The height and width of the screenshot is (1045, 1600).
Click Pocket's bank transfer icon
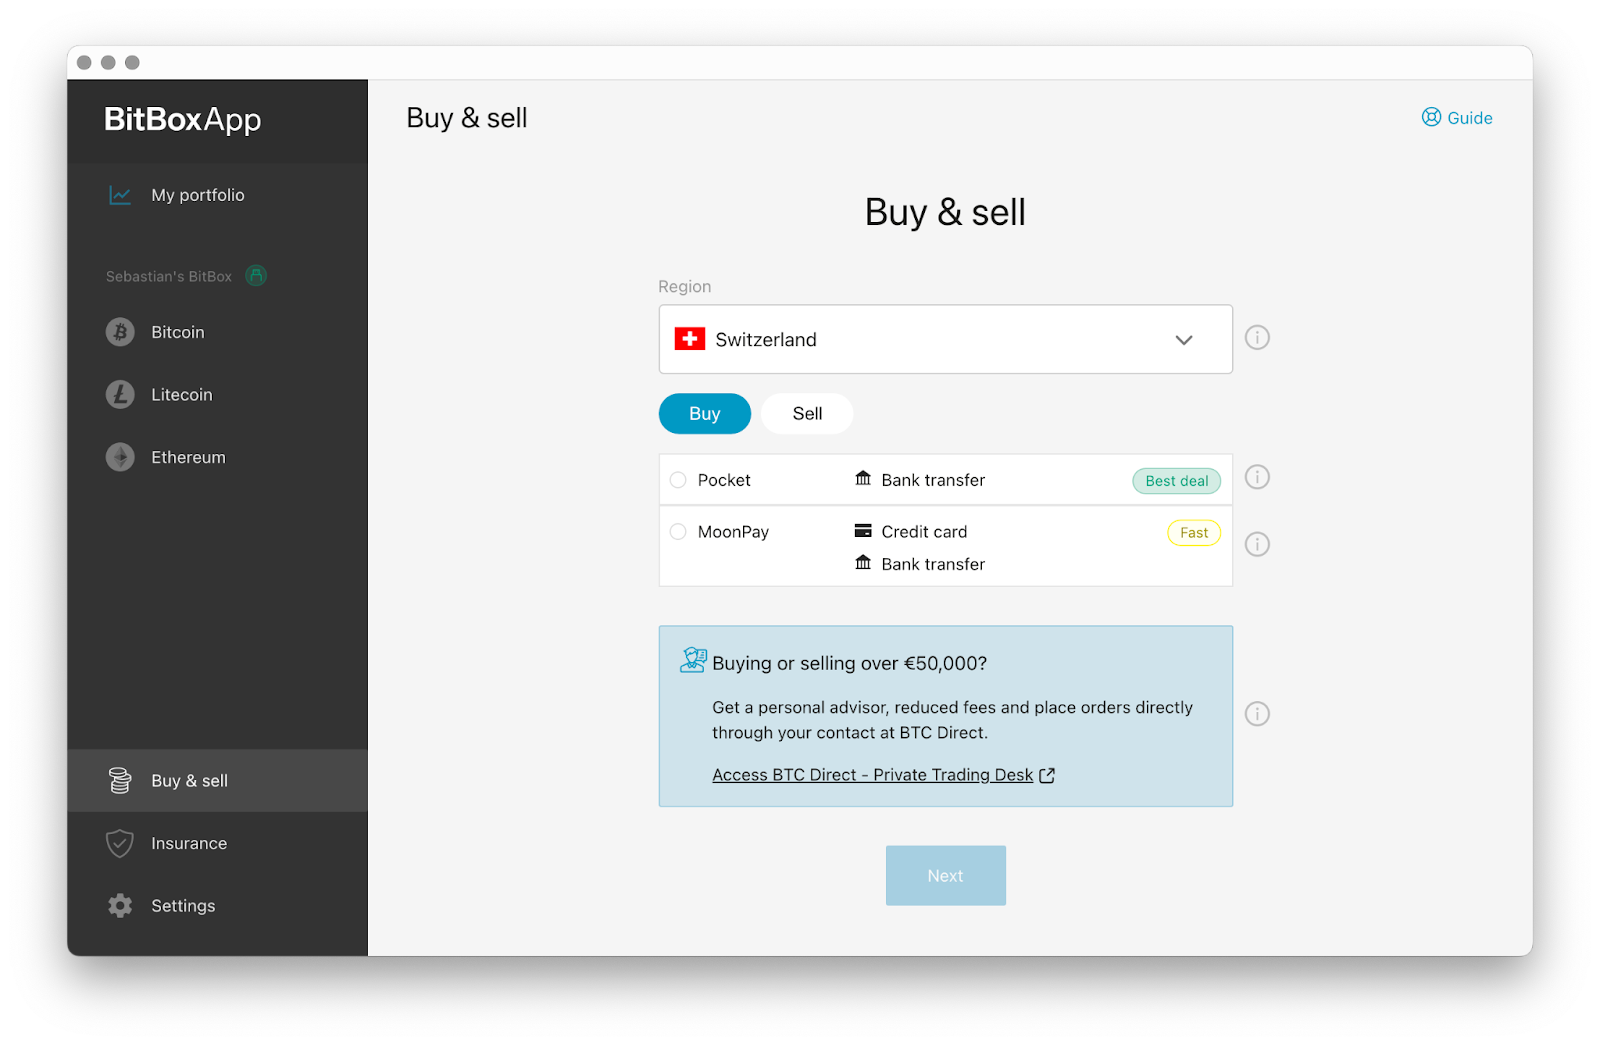(x=863, y=479)
